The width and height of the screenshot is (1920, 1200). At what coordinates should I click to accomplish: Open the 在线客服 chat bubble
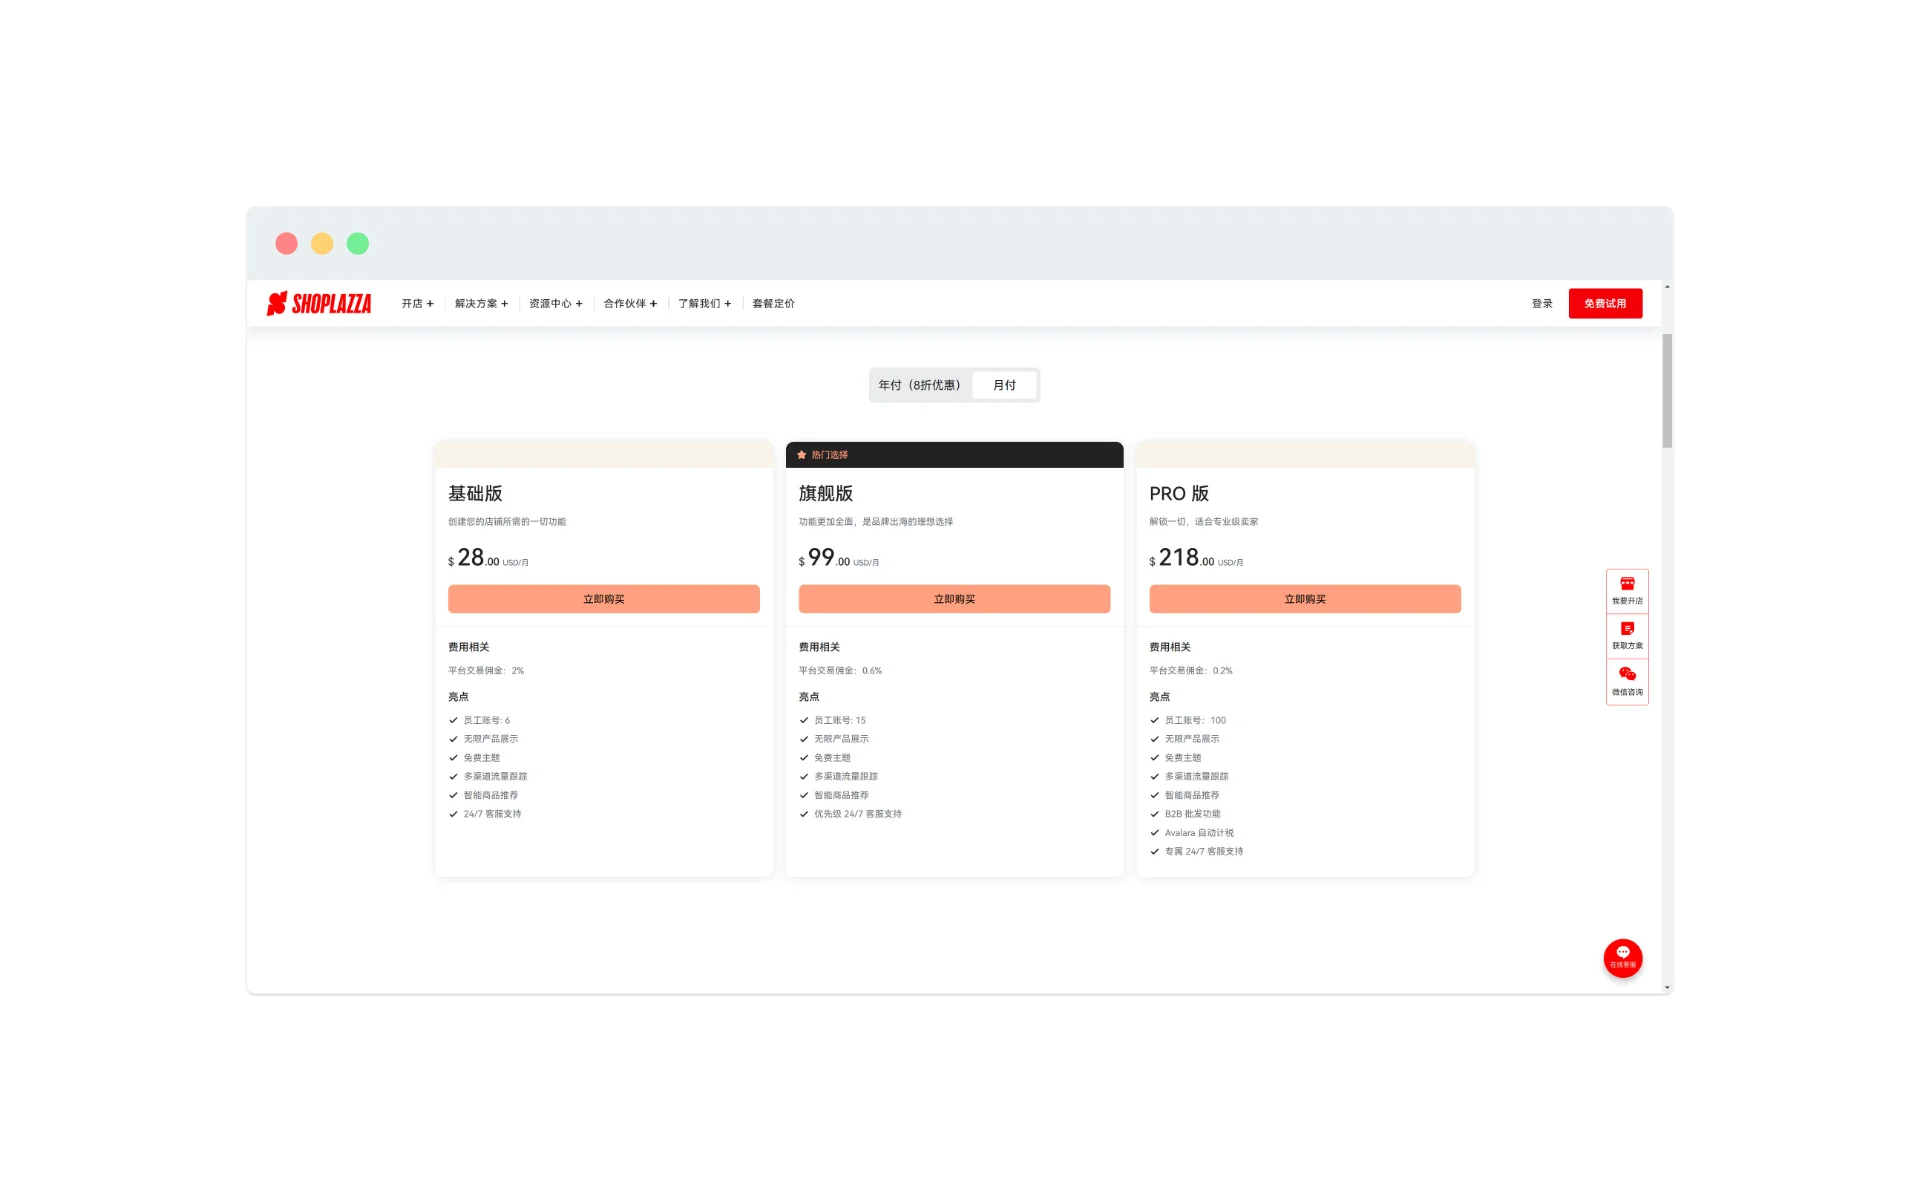1622,957
